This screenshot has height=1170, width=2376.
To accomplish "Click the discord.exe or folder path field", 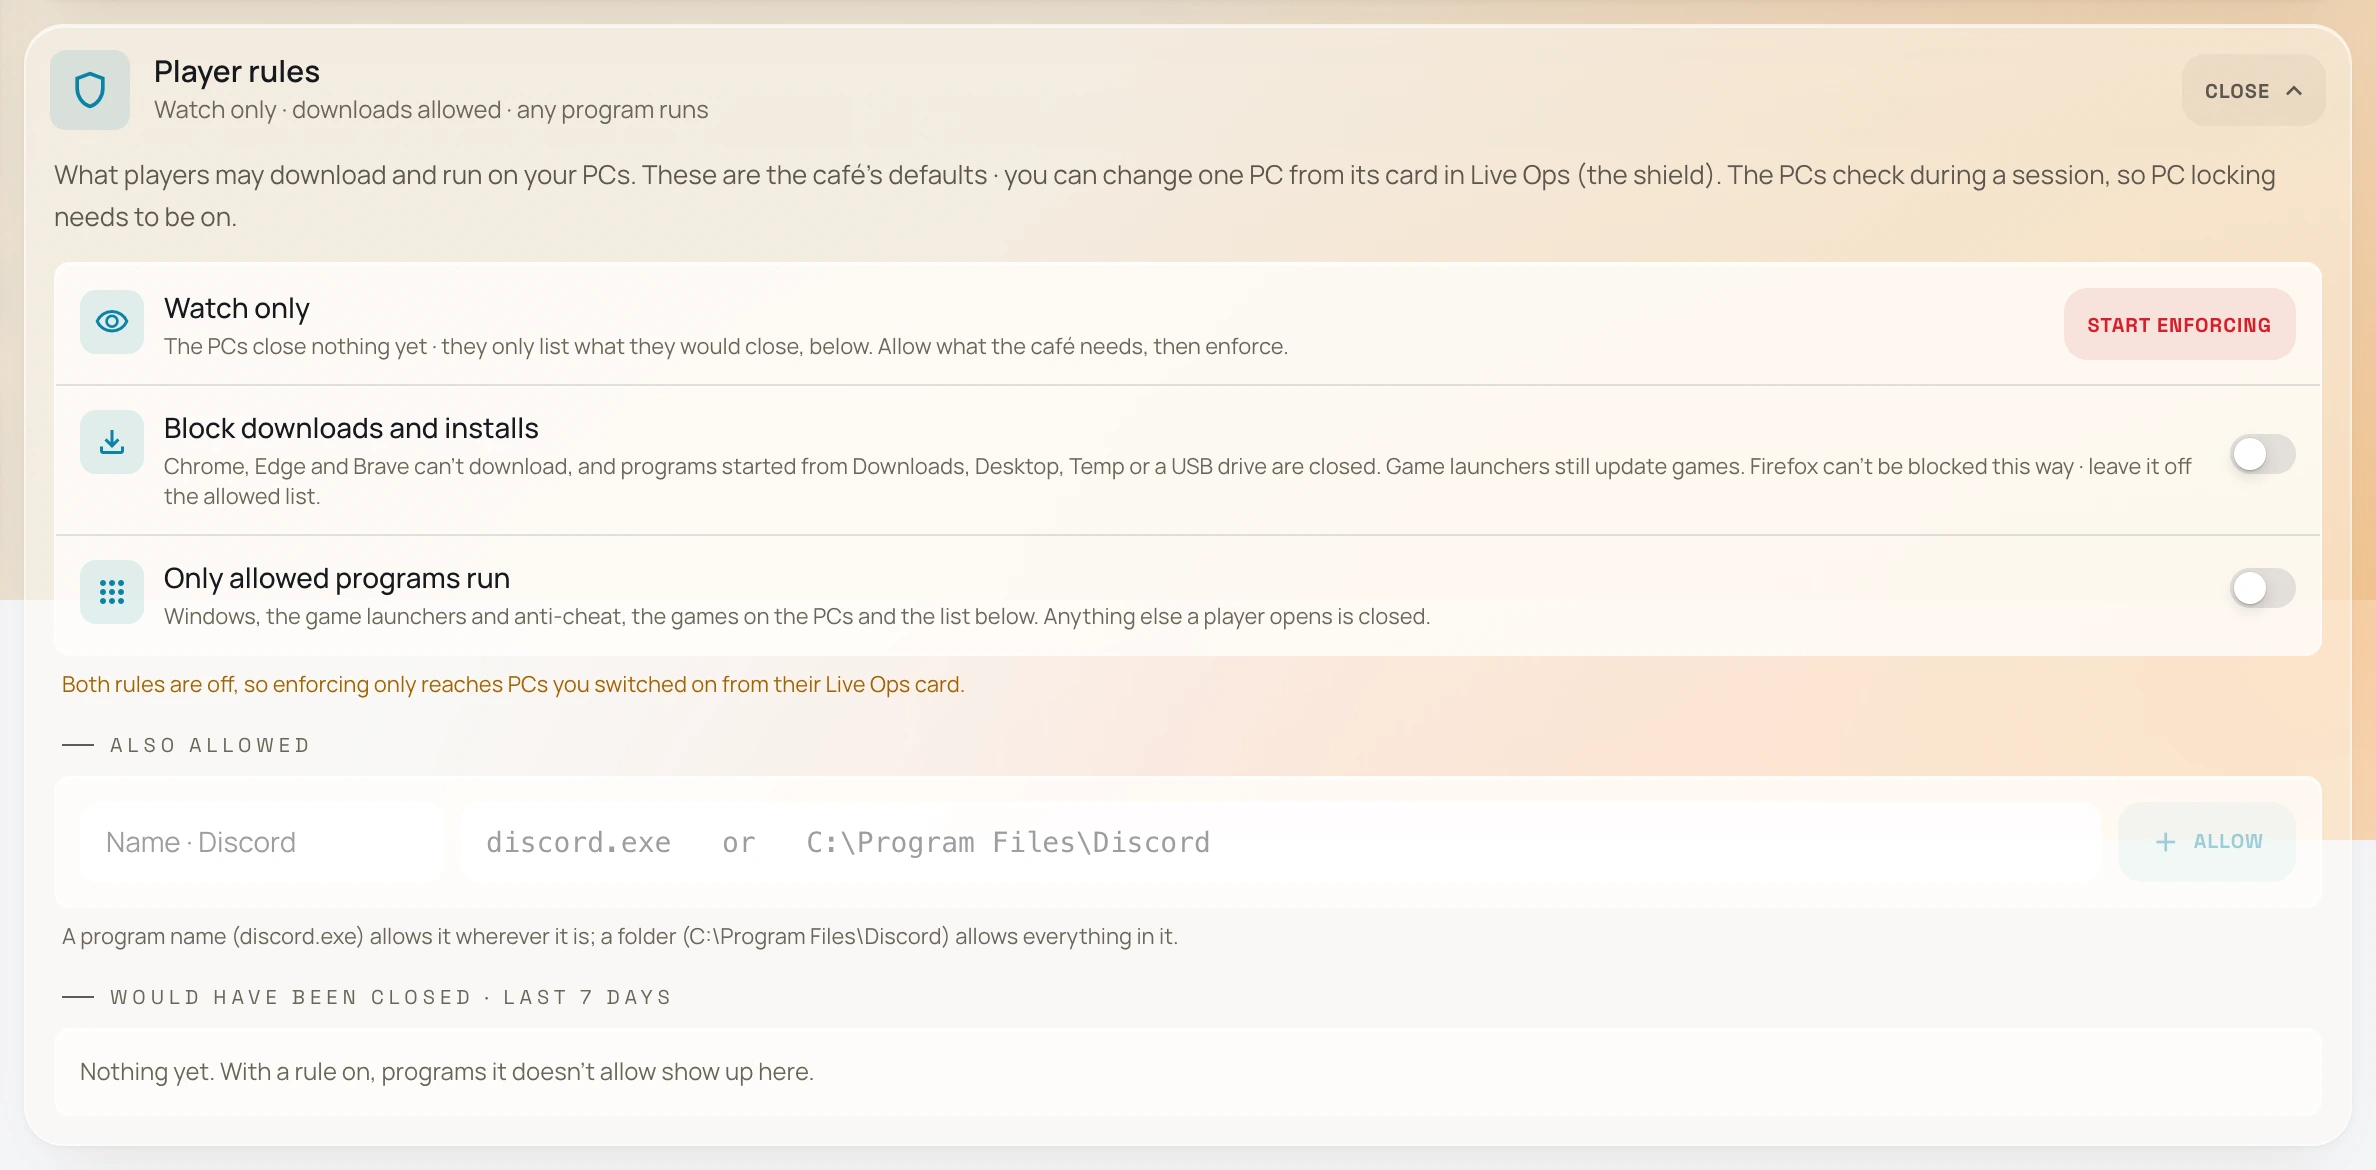I will point(1281,842).
